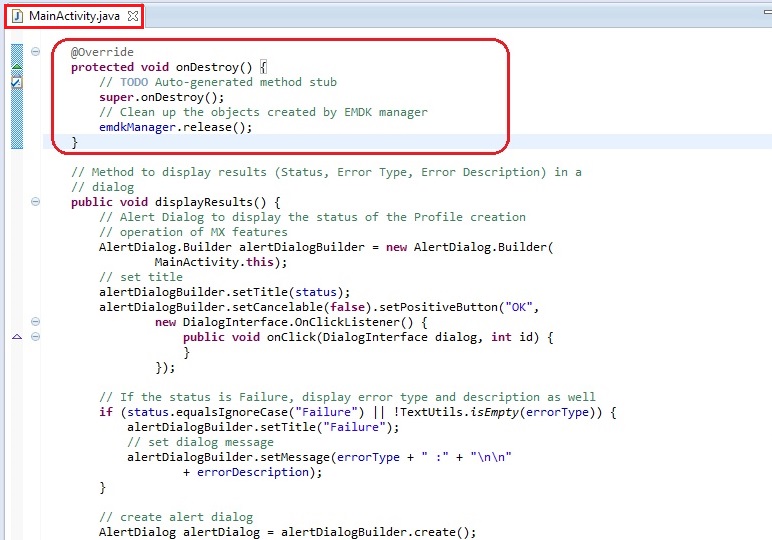Collapse the onClick method fold toggle
This screenshot has height=540, width=772.
coord(36,337)
